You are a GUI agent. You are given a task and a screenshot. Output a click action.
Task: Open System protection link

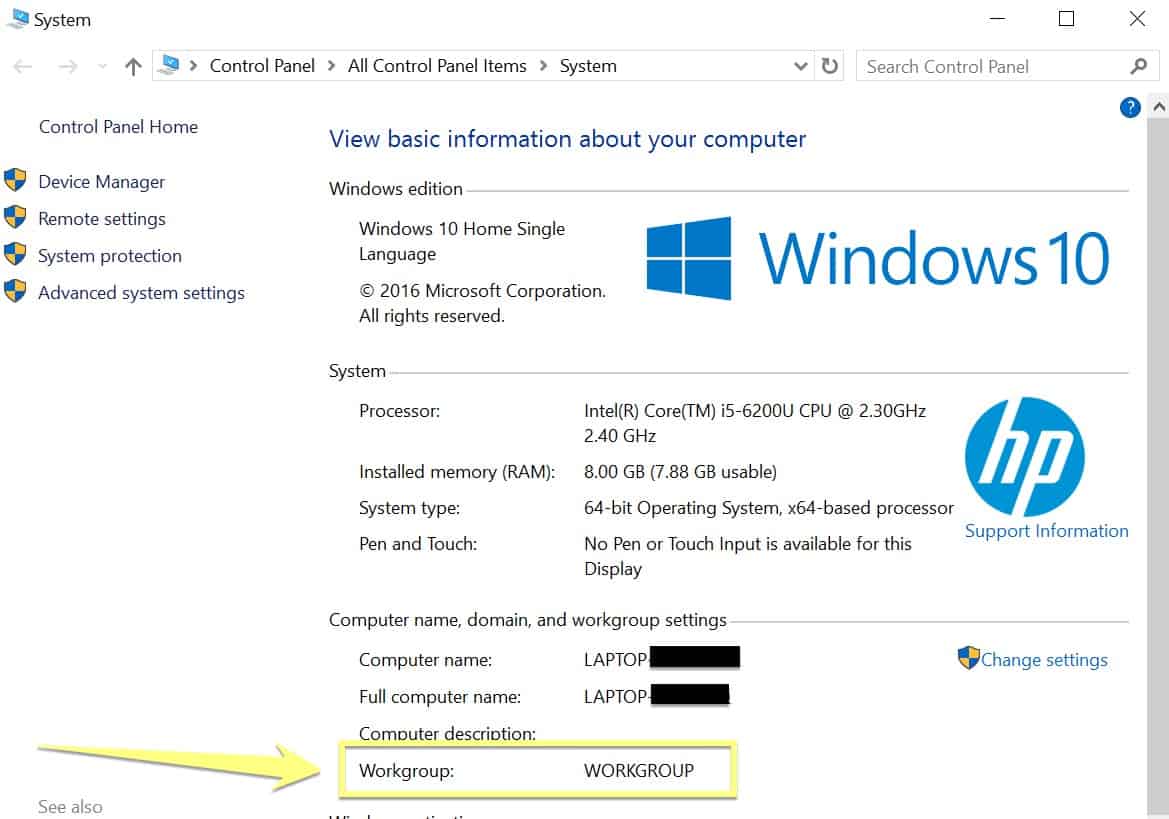point(110,256)
